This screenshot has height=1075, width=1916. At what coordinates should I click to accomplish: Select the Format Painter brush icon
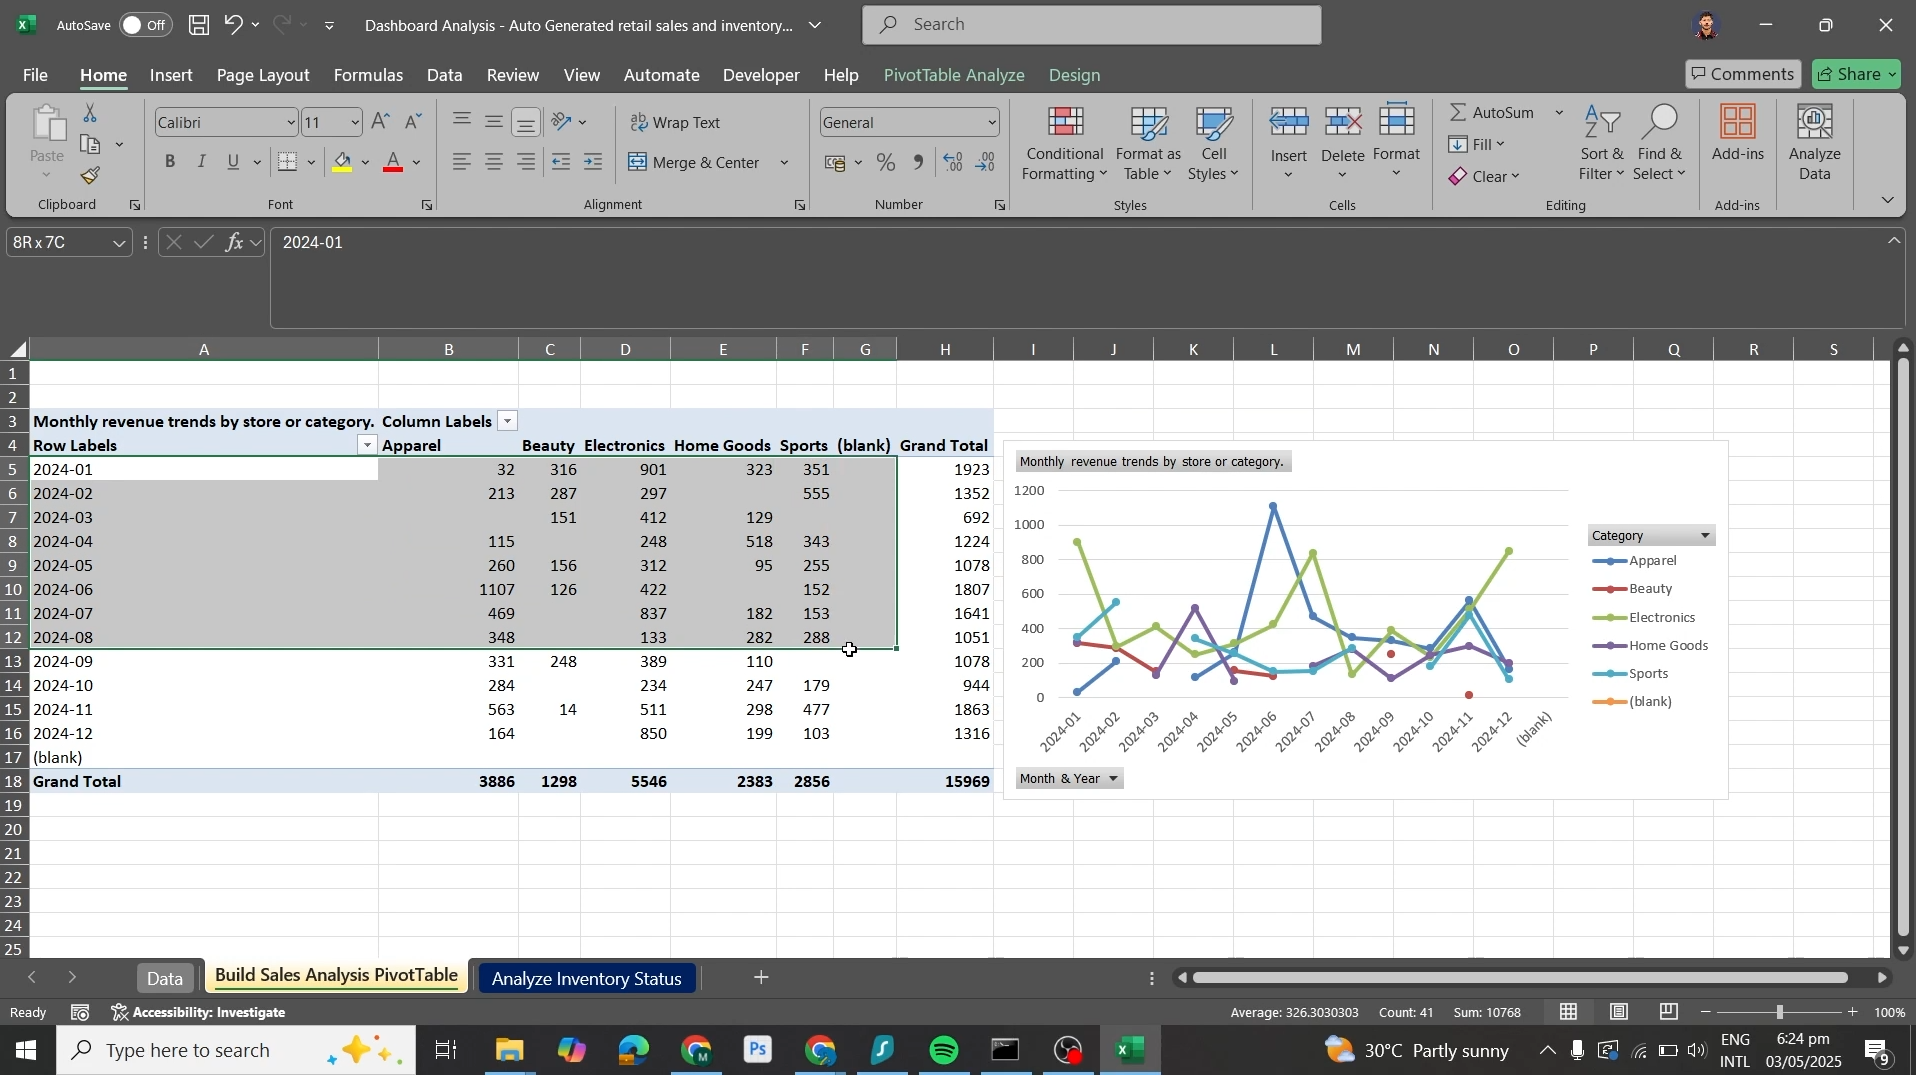click(91, 176)
